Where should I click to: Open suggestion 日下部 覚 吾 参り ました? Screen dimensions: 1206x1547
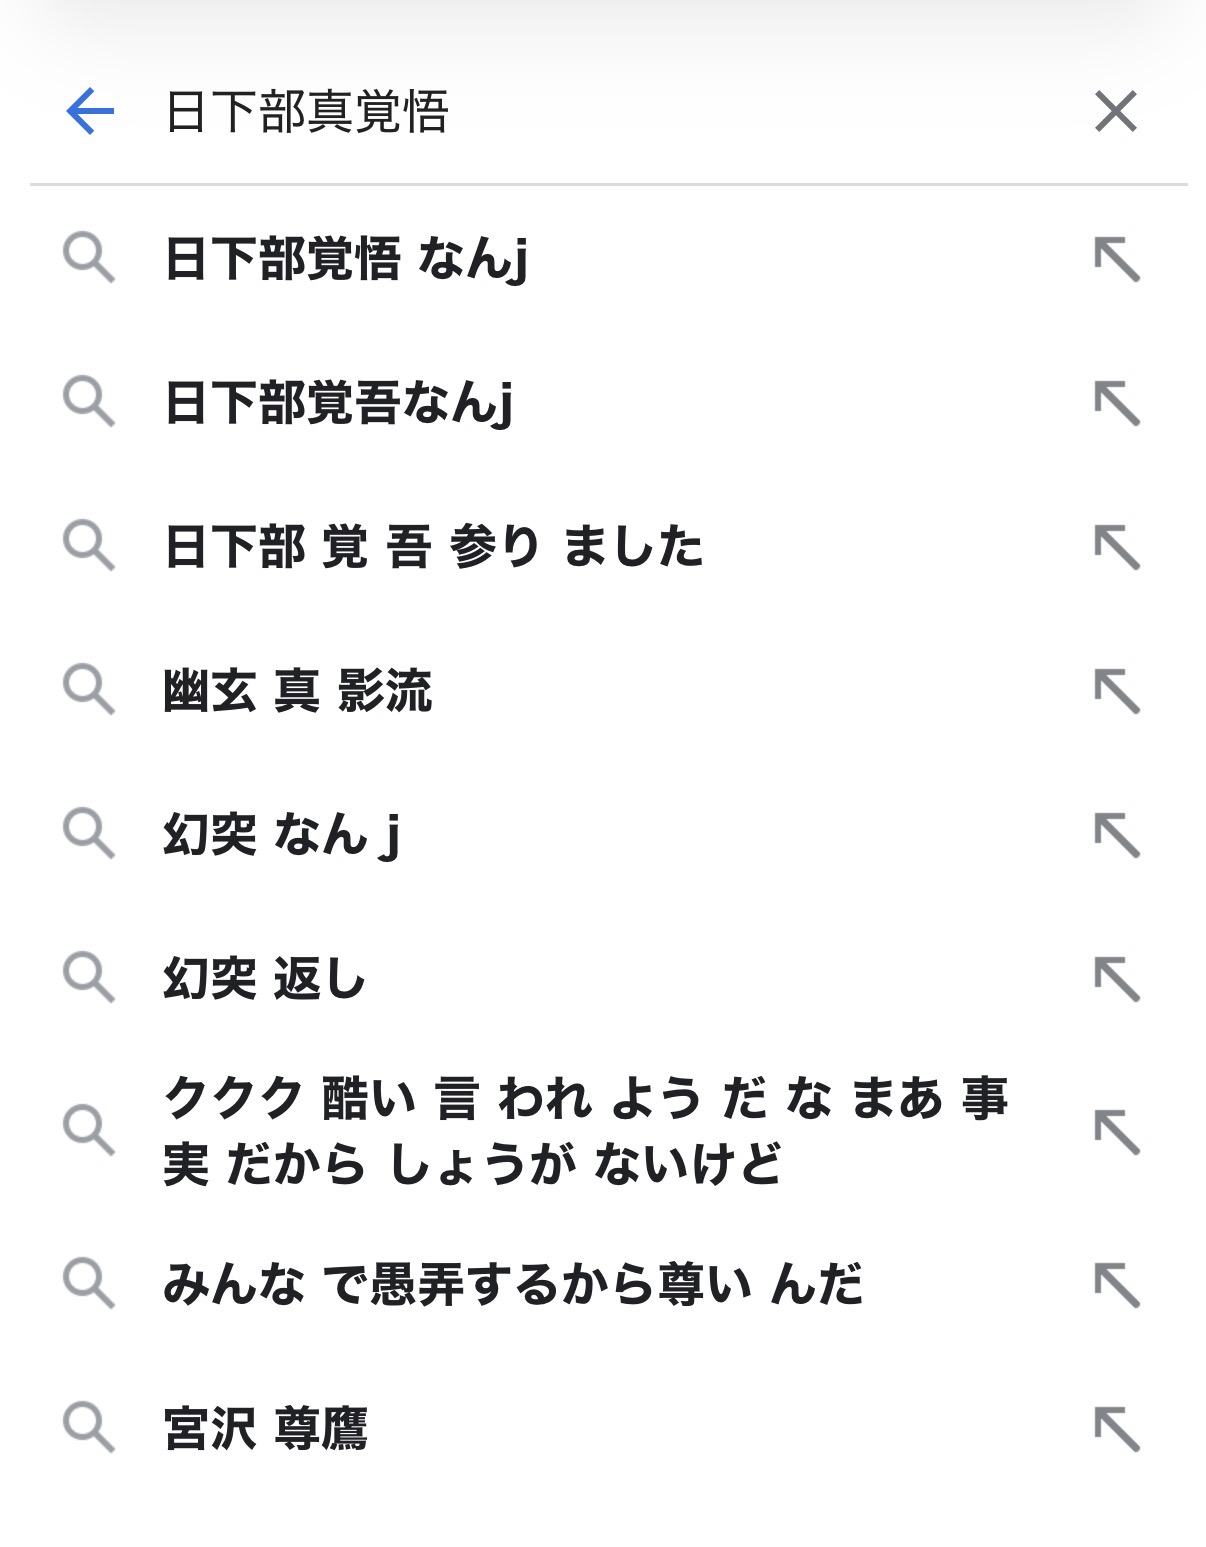tap(433, 547)
